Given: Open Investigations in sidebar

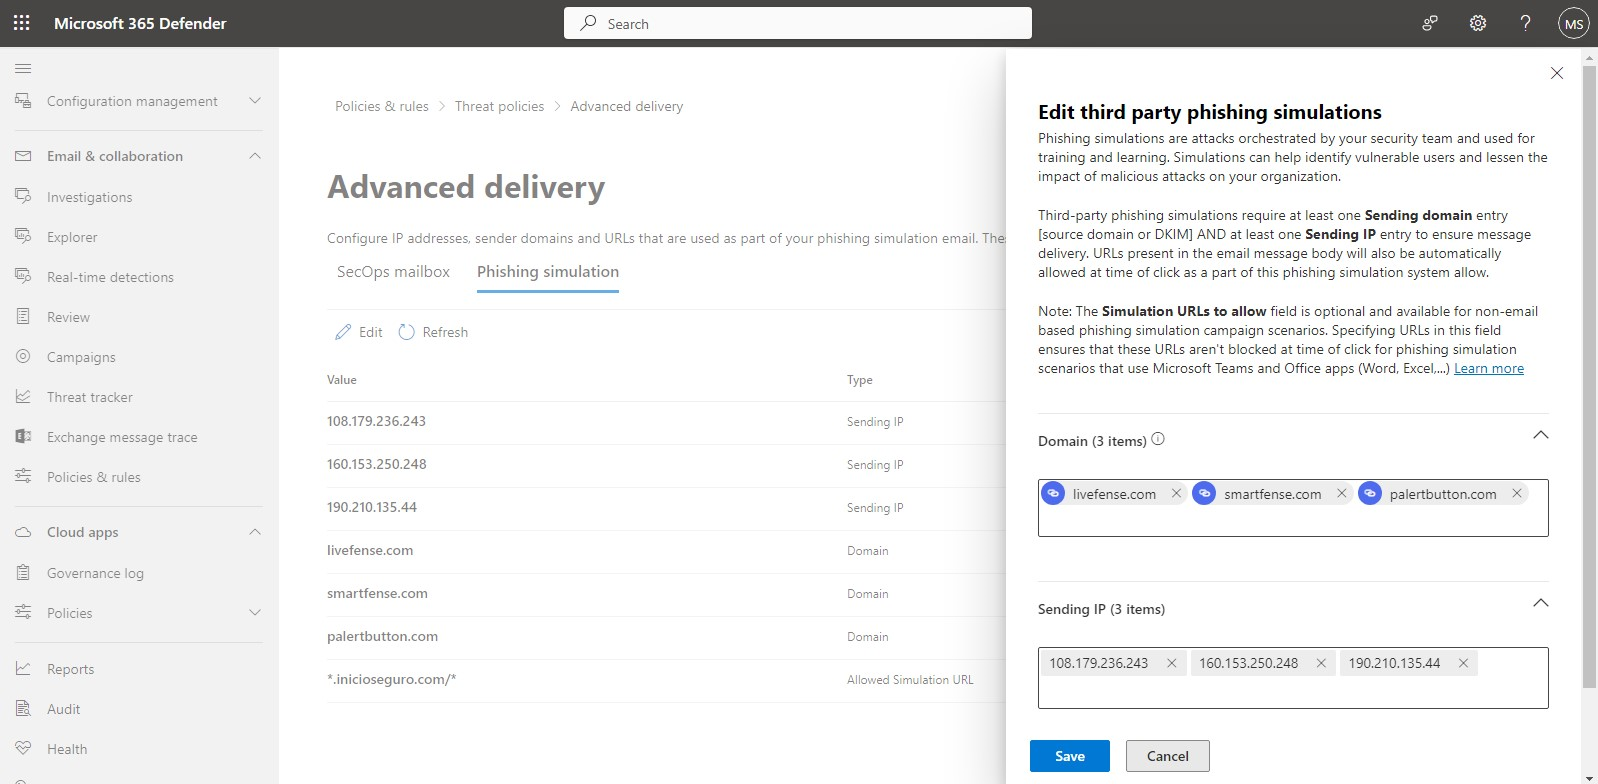Looking at the screenshot, I should (90, 197).
